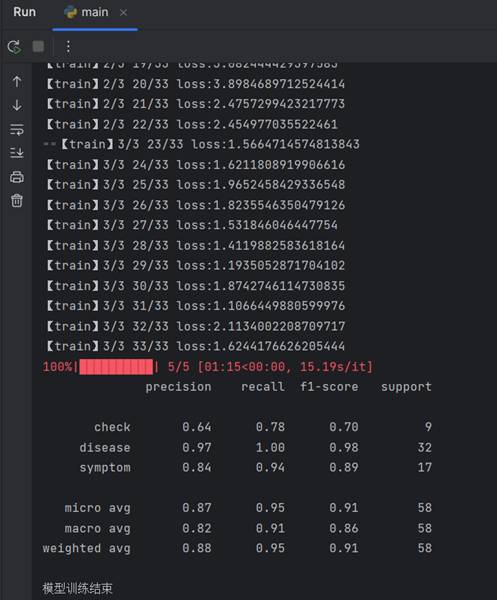The width and height of the screenshot is (497, 600).
Task: Click weighted avg precision value 0.88
Action: 197,548
